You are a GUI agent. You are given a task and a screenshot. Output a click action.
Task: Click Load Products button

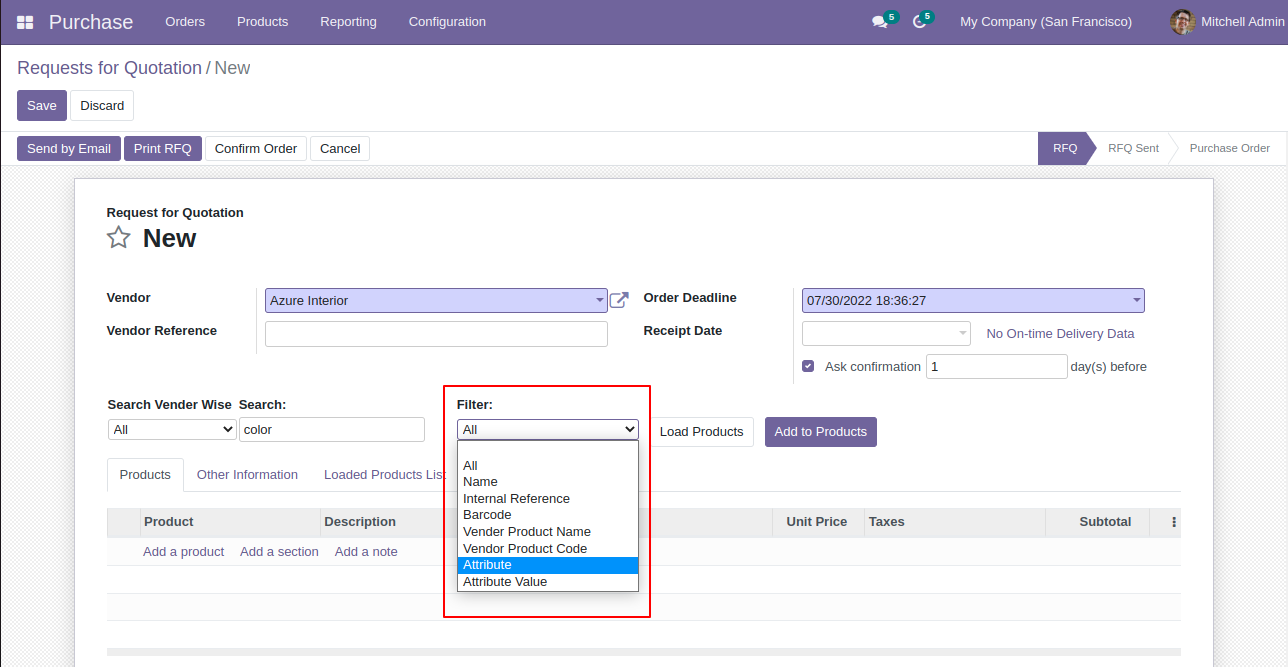click(702, 432)
